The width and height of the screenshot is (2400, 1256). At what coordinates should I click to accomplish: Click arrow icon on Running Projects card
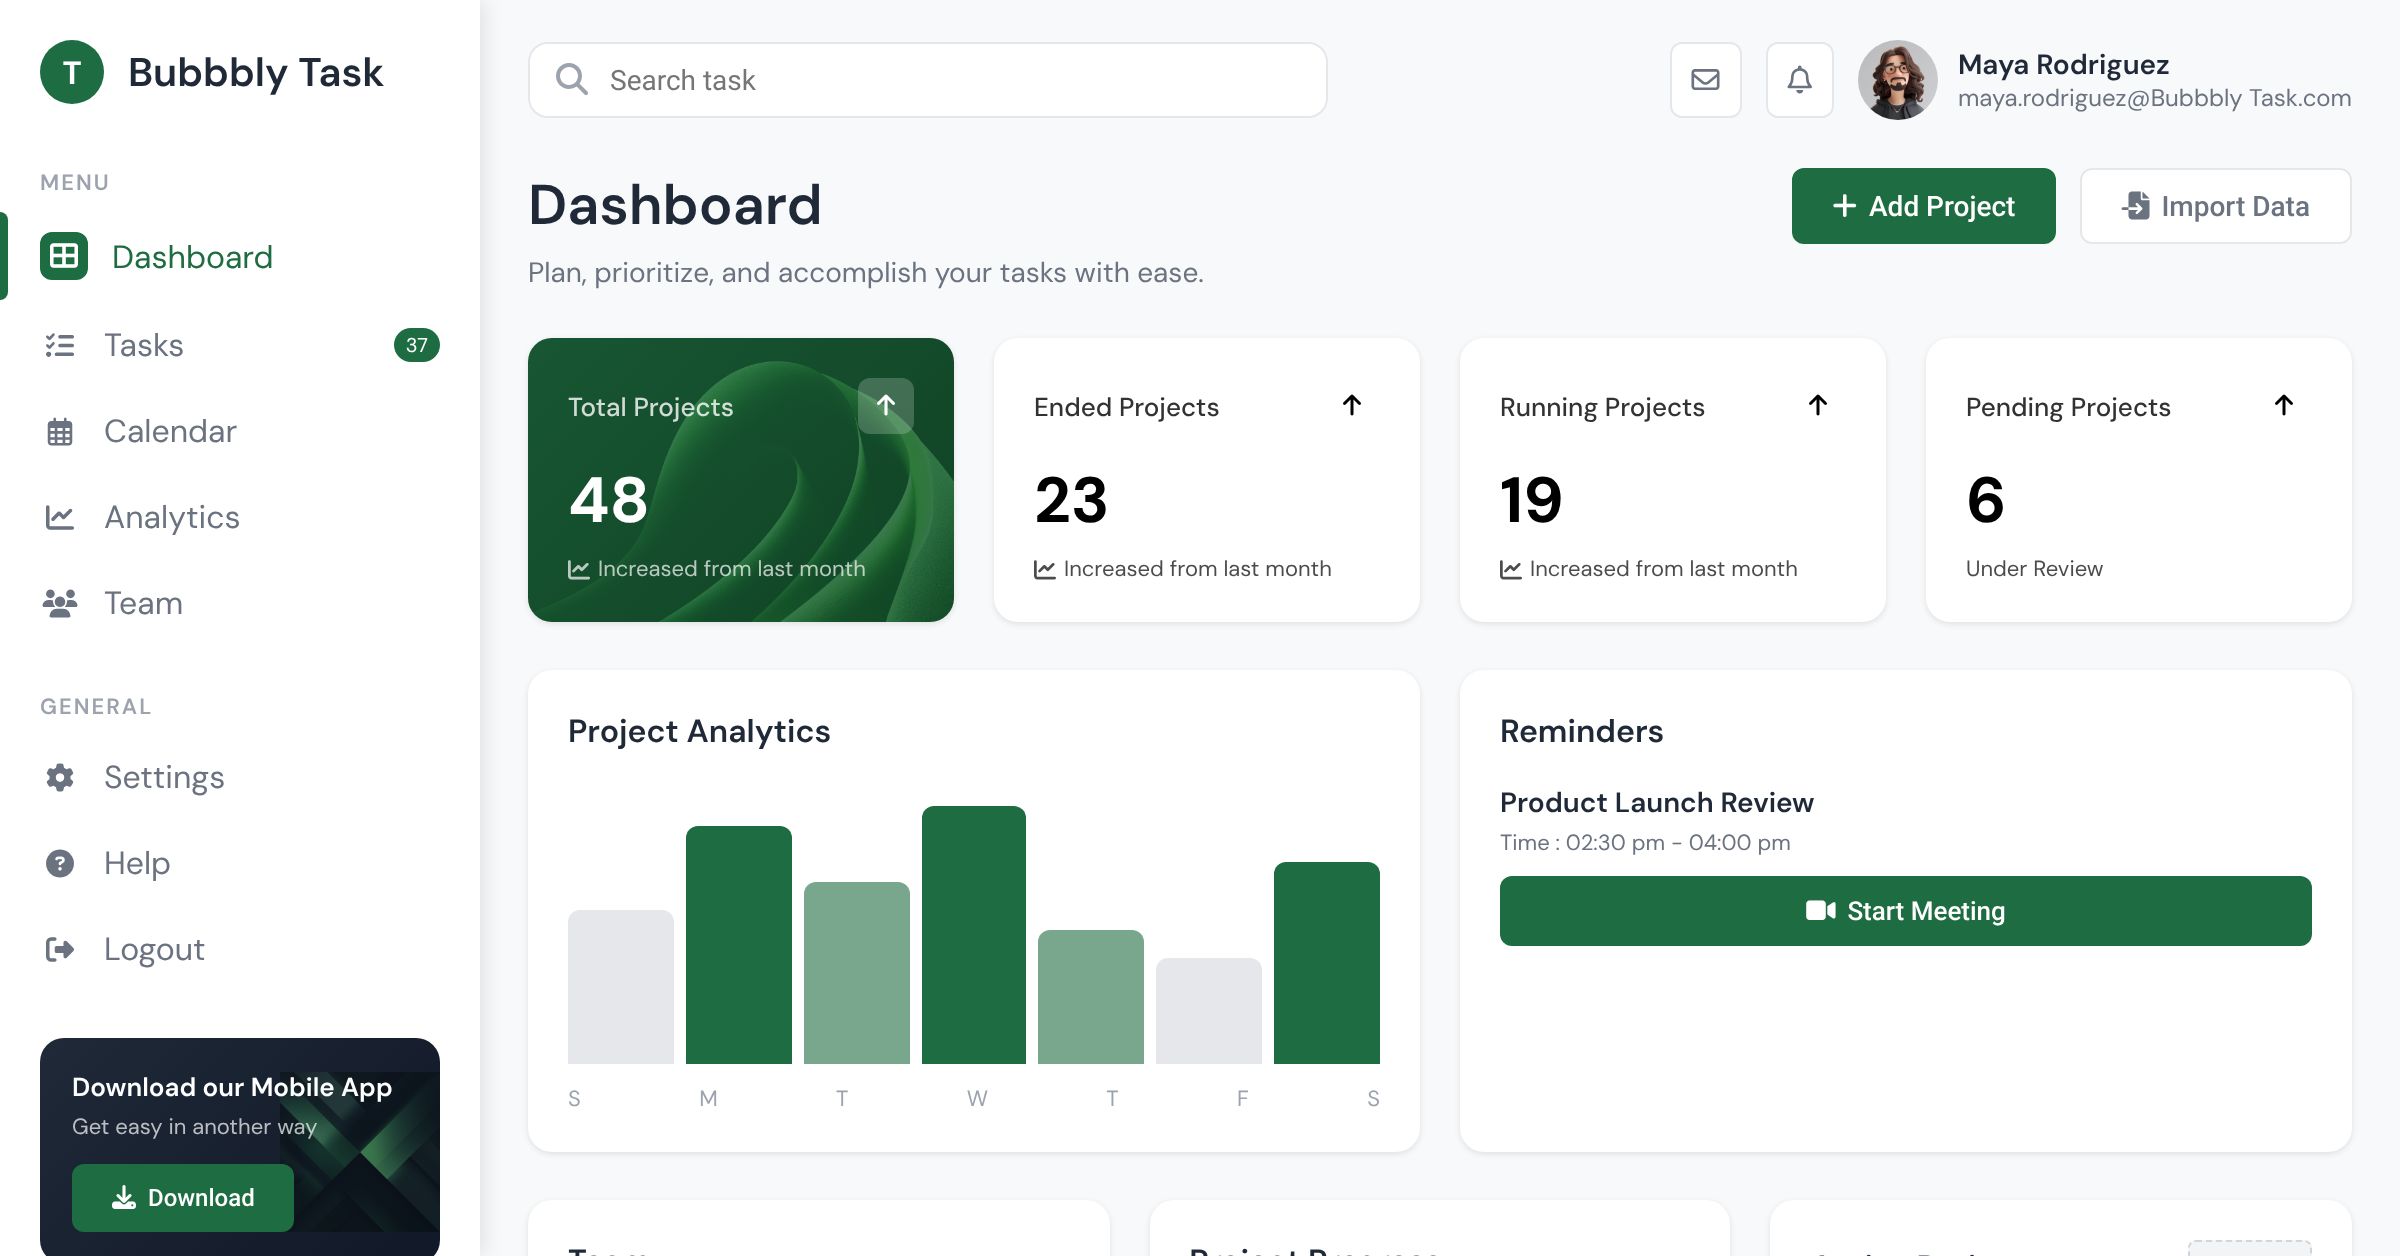(x=1817, y=405)
